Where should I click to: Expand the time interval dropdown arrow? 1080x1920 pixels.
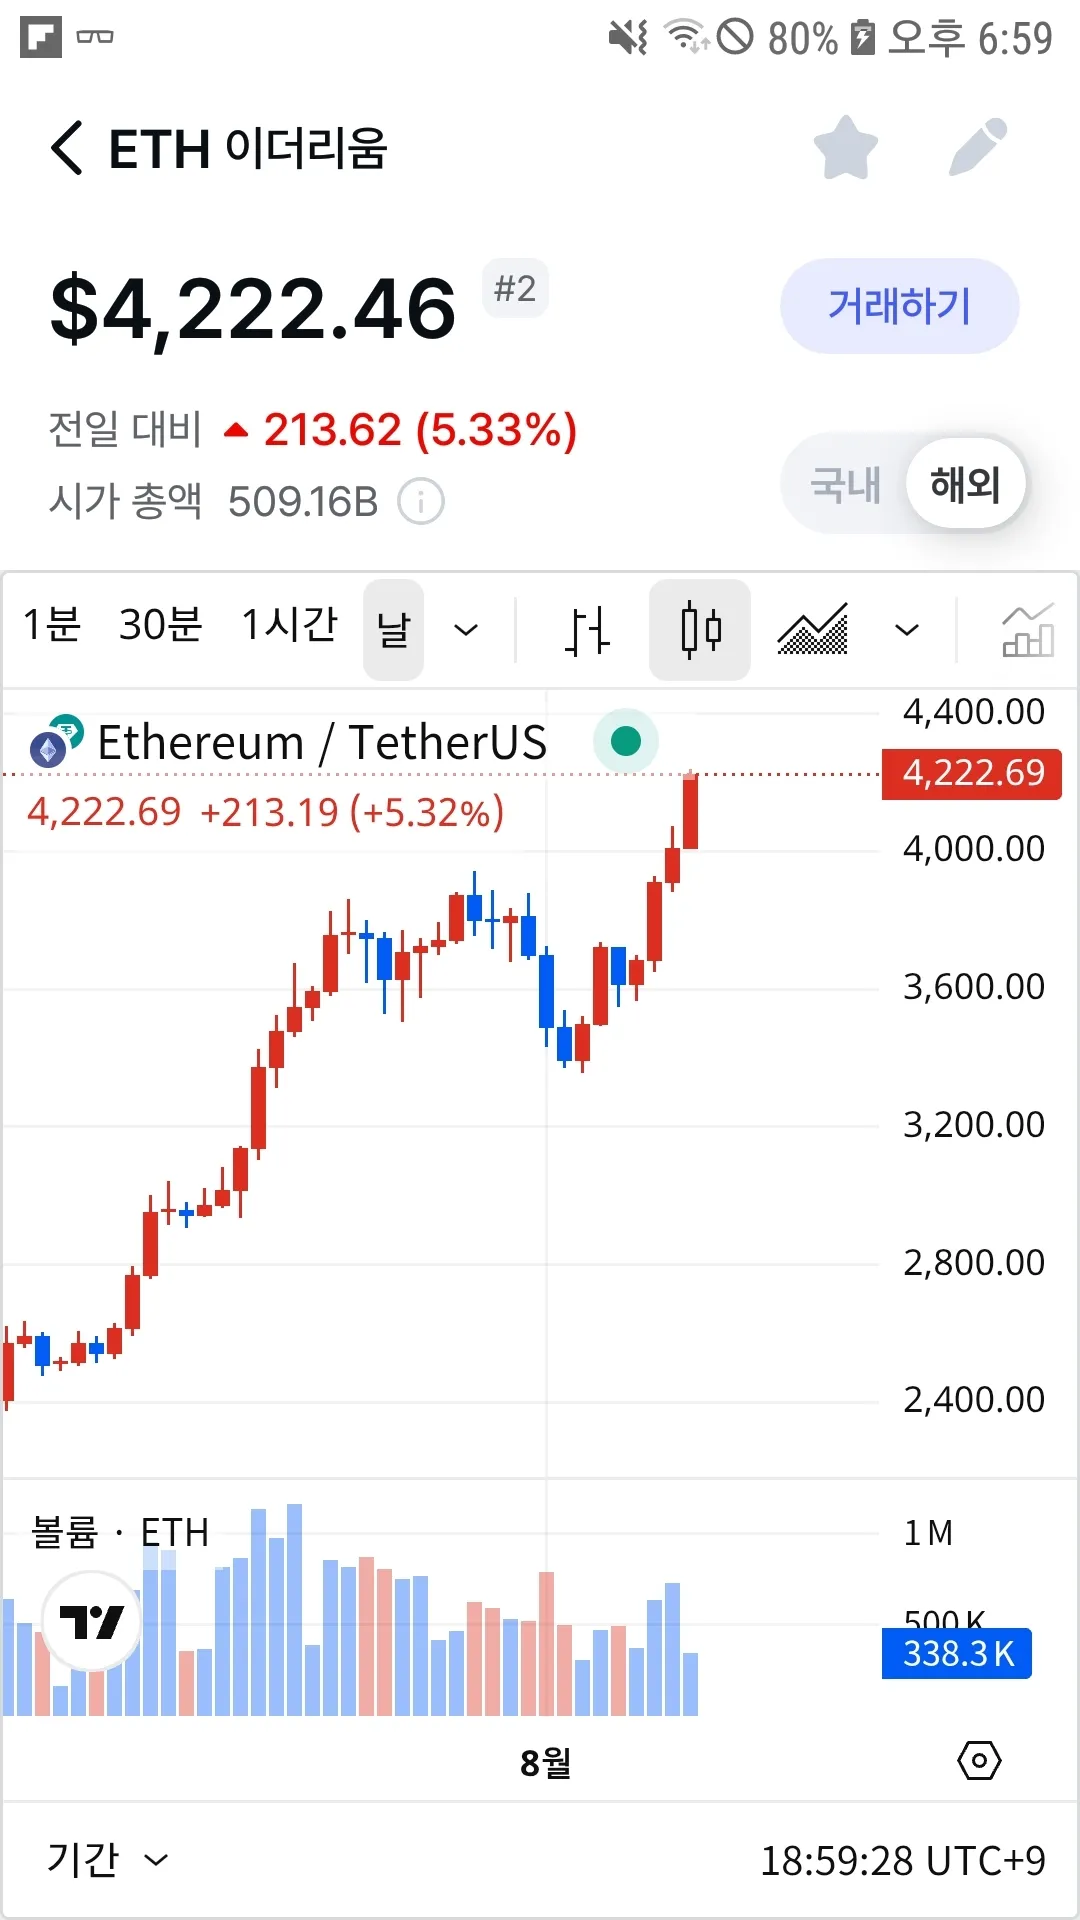pos(466,630)
